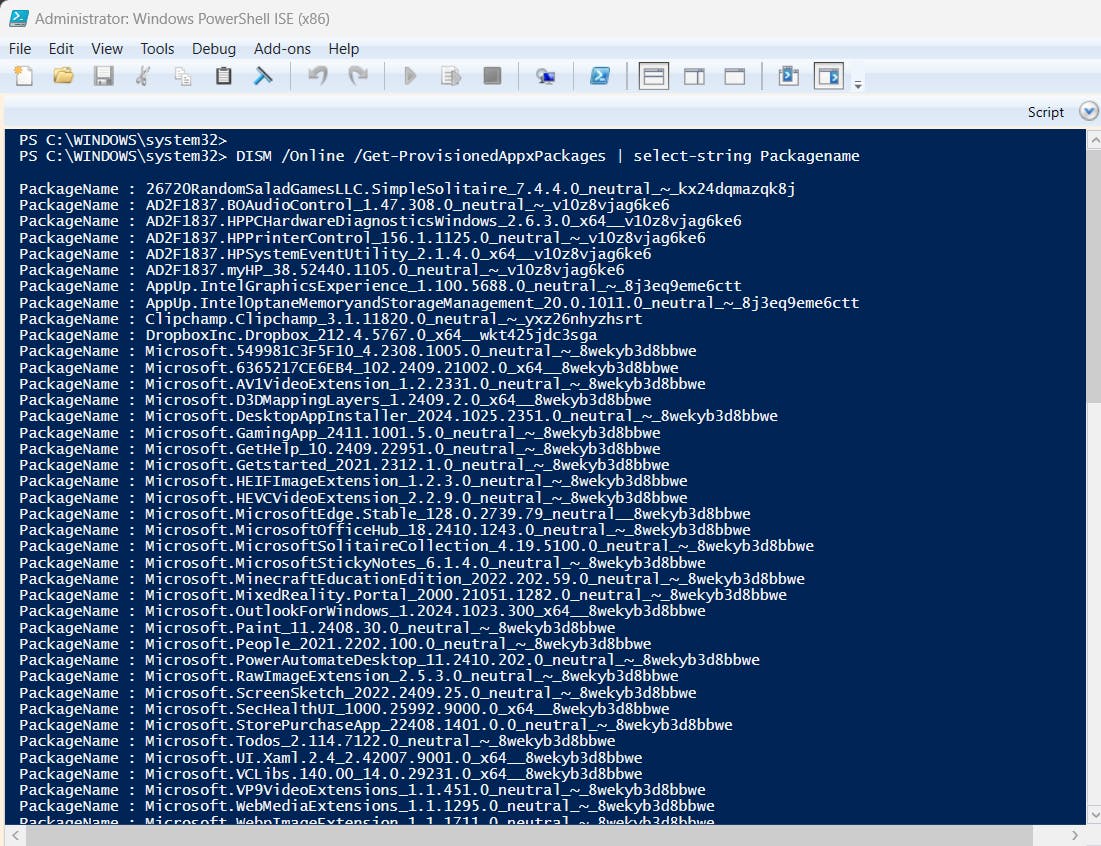Image resolution: width=1101 pixels, height=846 pixels.
Task: Click the Undo arrow icon
Action: [x=317, y=76]
